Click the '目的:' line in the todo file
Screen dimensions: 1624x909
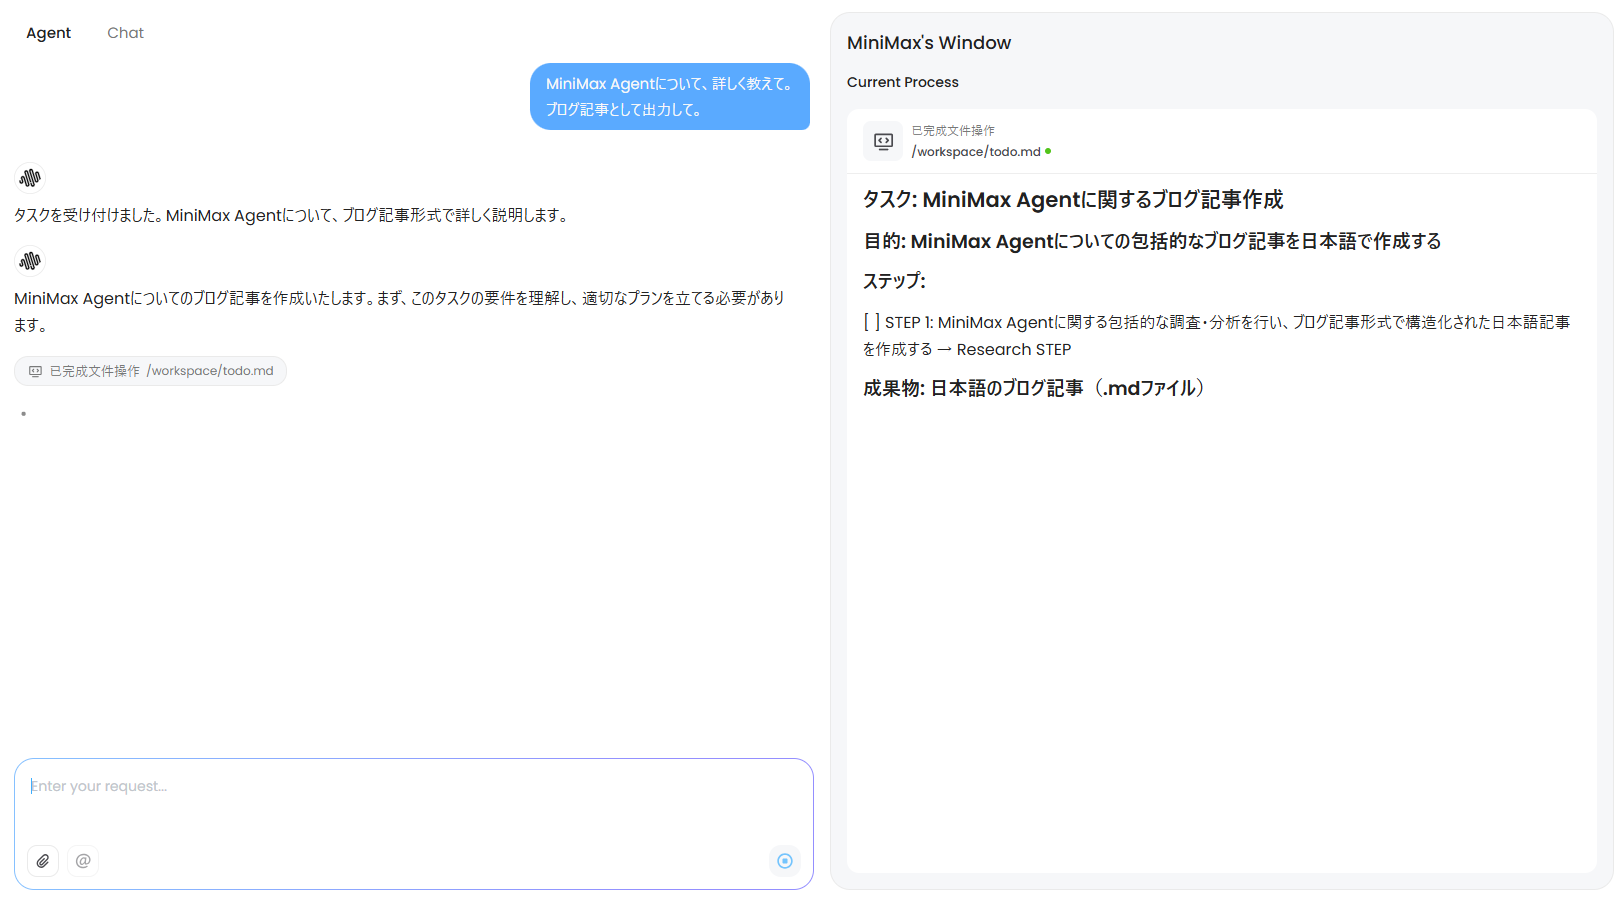click(x=1152, y=241)
